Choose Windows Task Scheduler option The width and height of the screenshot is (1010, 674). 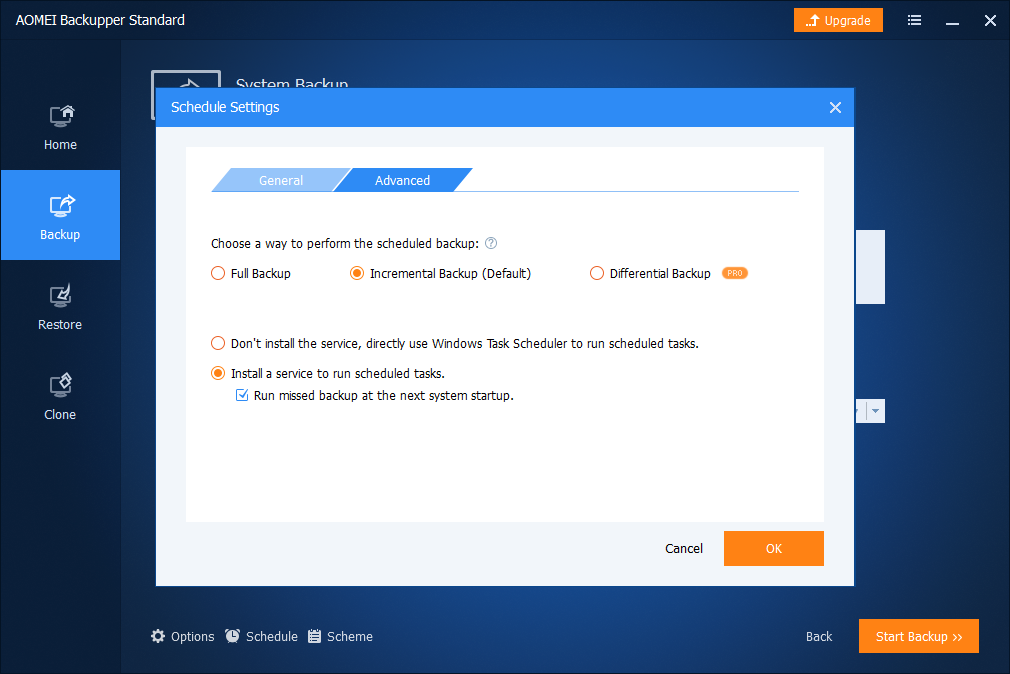218,343
